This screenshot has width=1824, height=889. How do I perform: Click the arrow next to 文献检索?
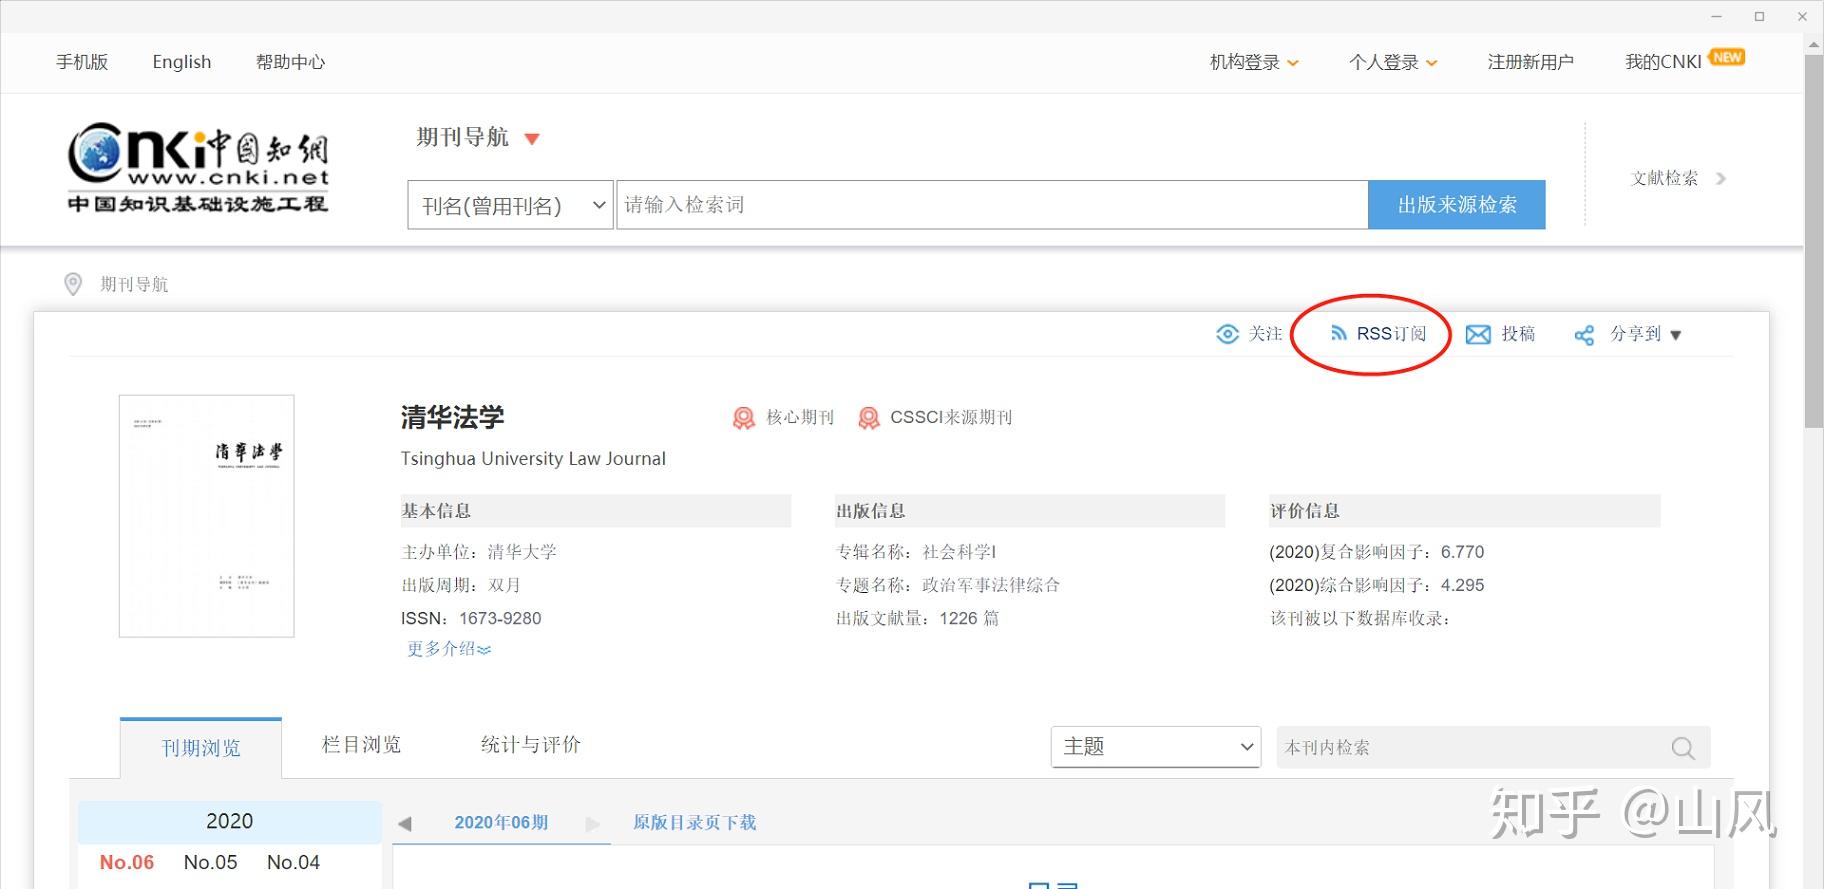[x=1721, y=179]
